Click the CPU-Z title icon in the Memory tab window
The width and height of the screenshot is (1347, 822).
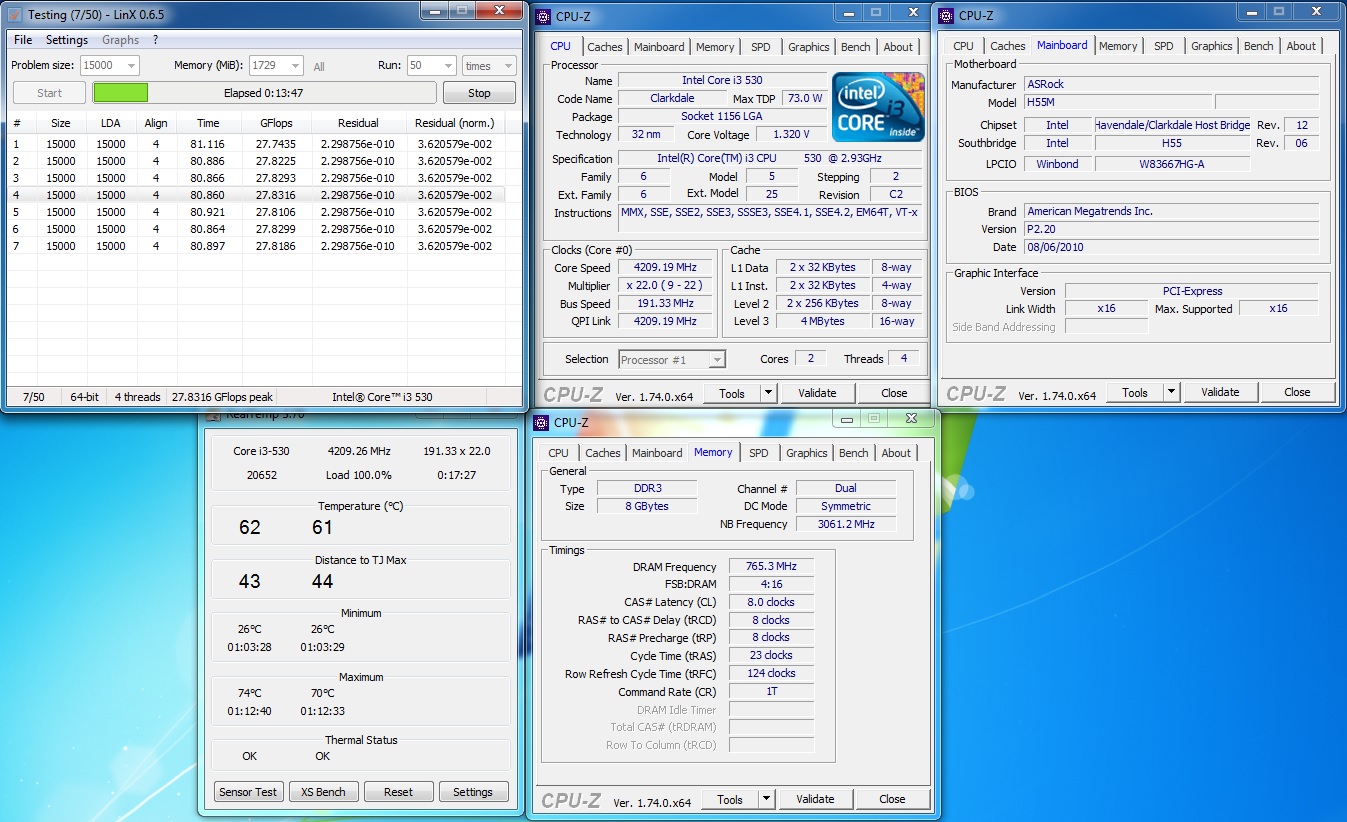pos(541,422)
